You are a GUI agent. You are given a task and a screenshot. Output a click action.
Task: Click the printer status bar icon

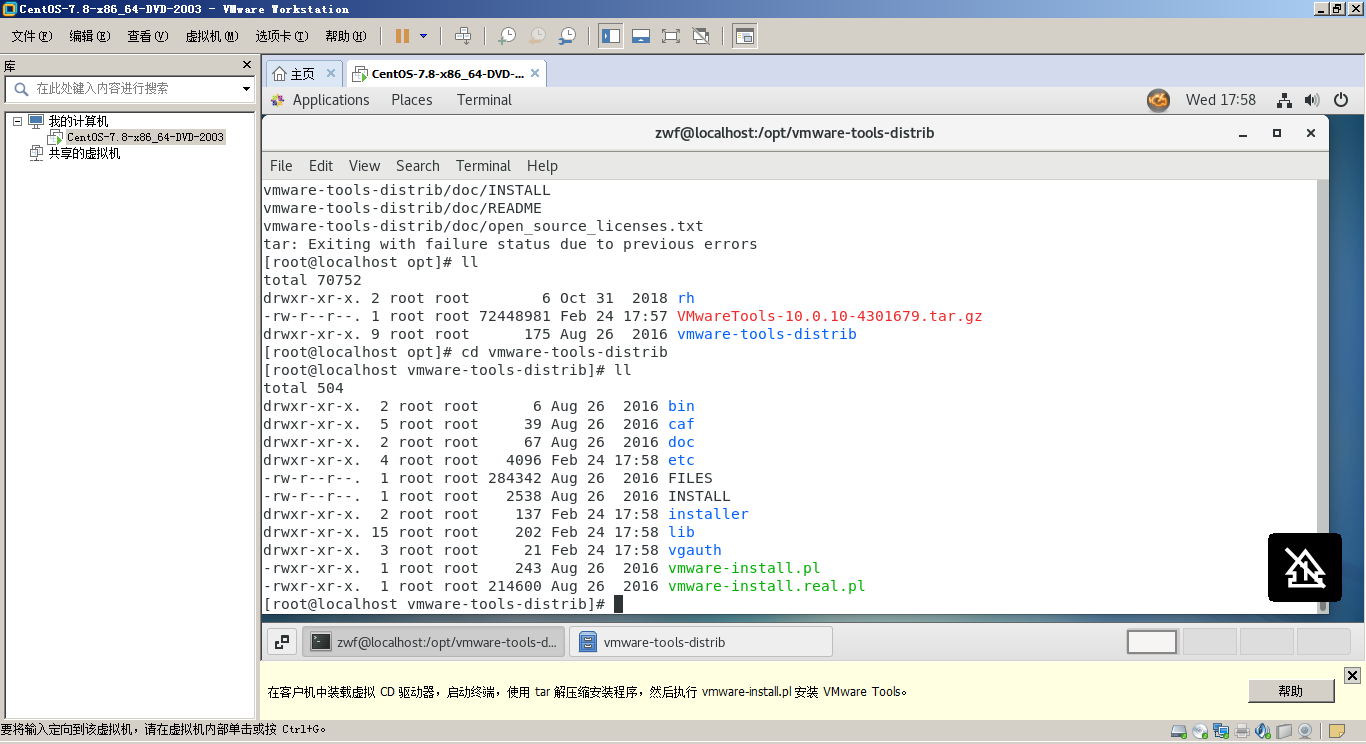click(1242, 731)
